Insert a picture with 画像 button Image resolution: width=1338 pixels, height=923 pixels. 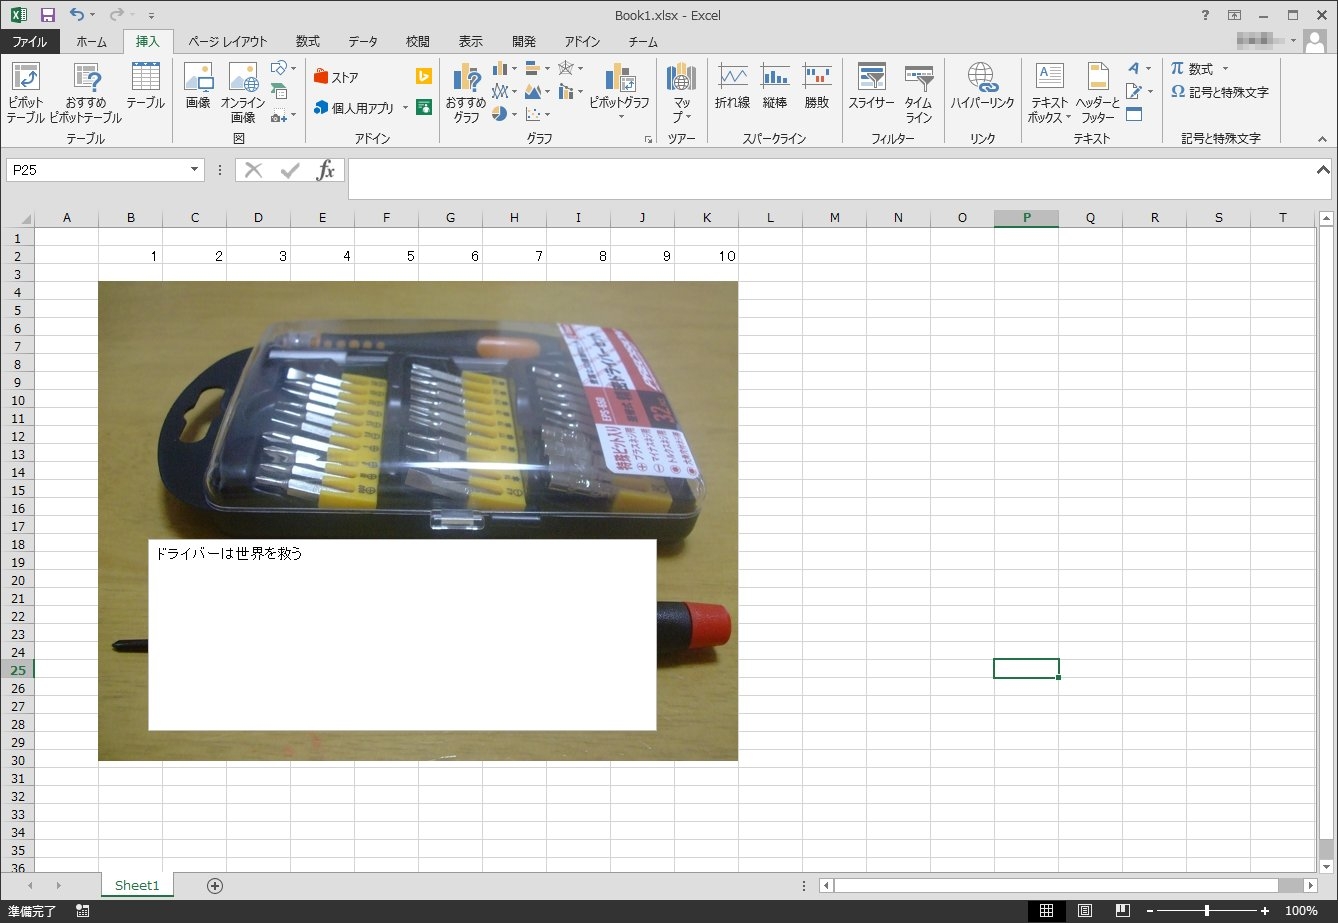(198, 86)
